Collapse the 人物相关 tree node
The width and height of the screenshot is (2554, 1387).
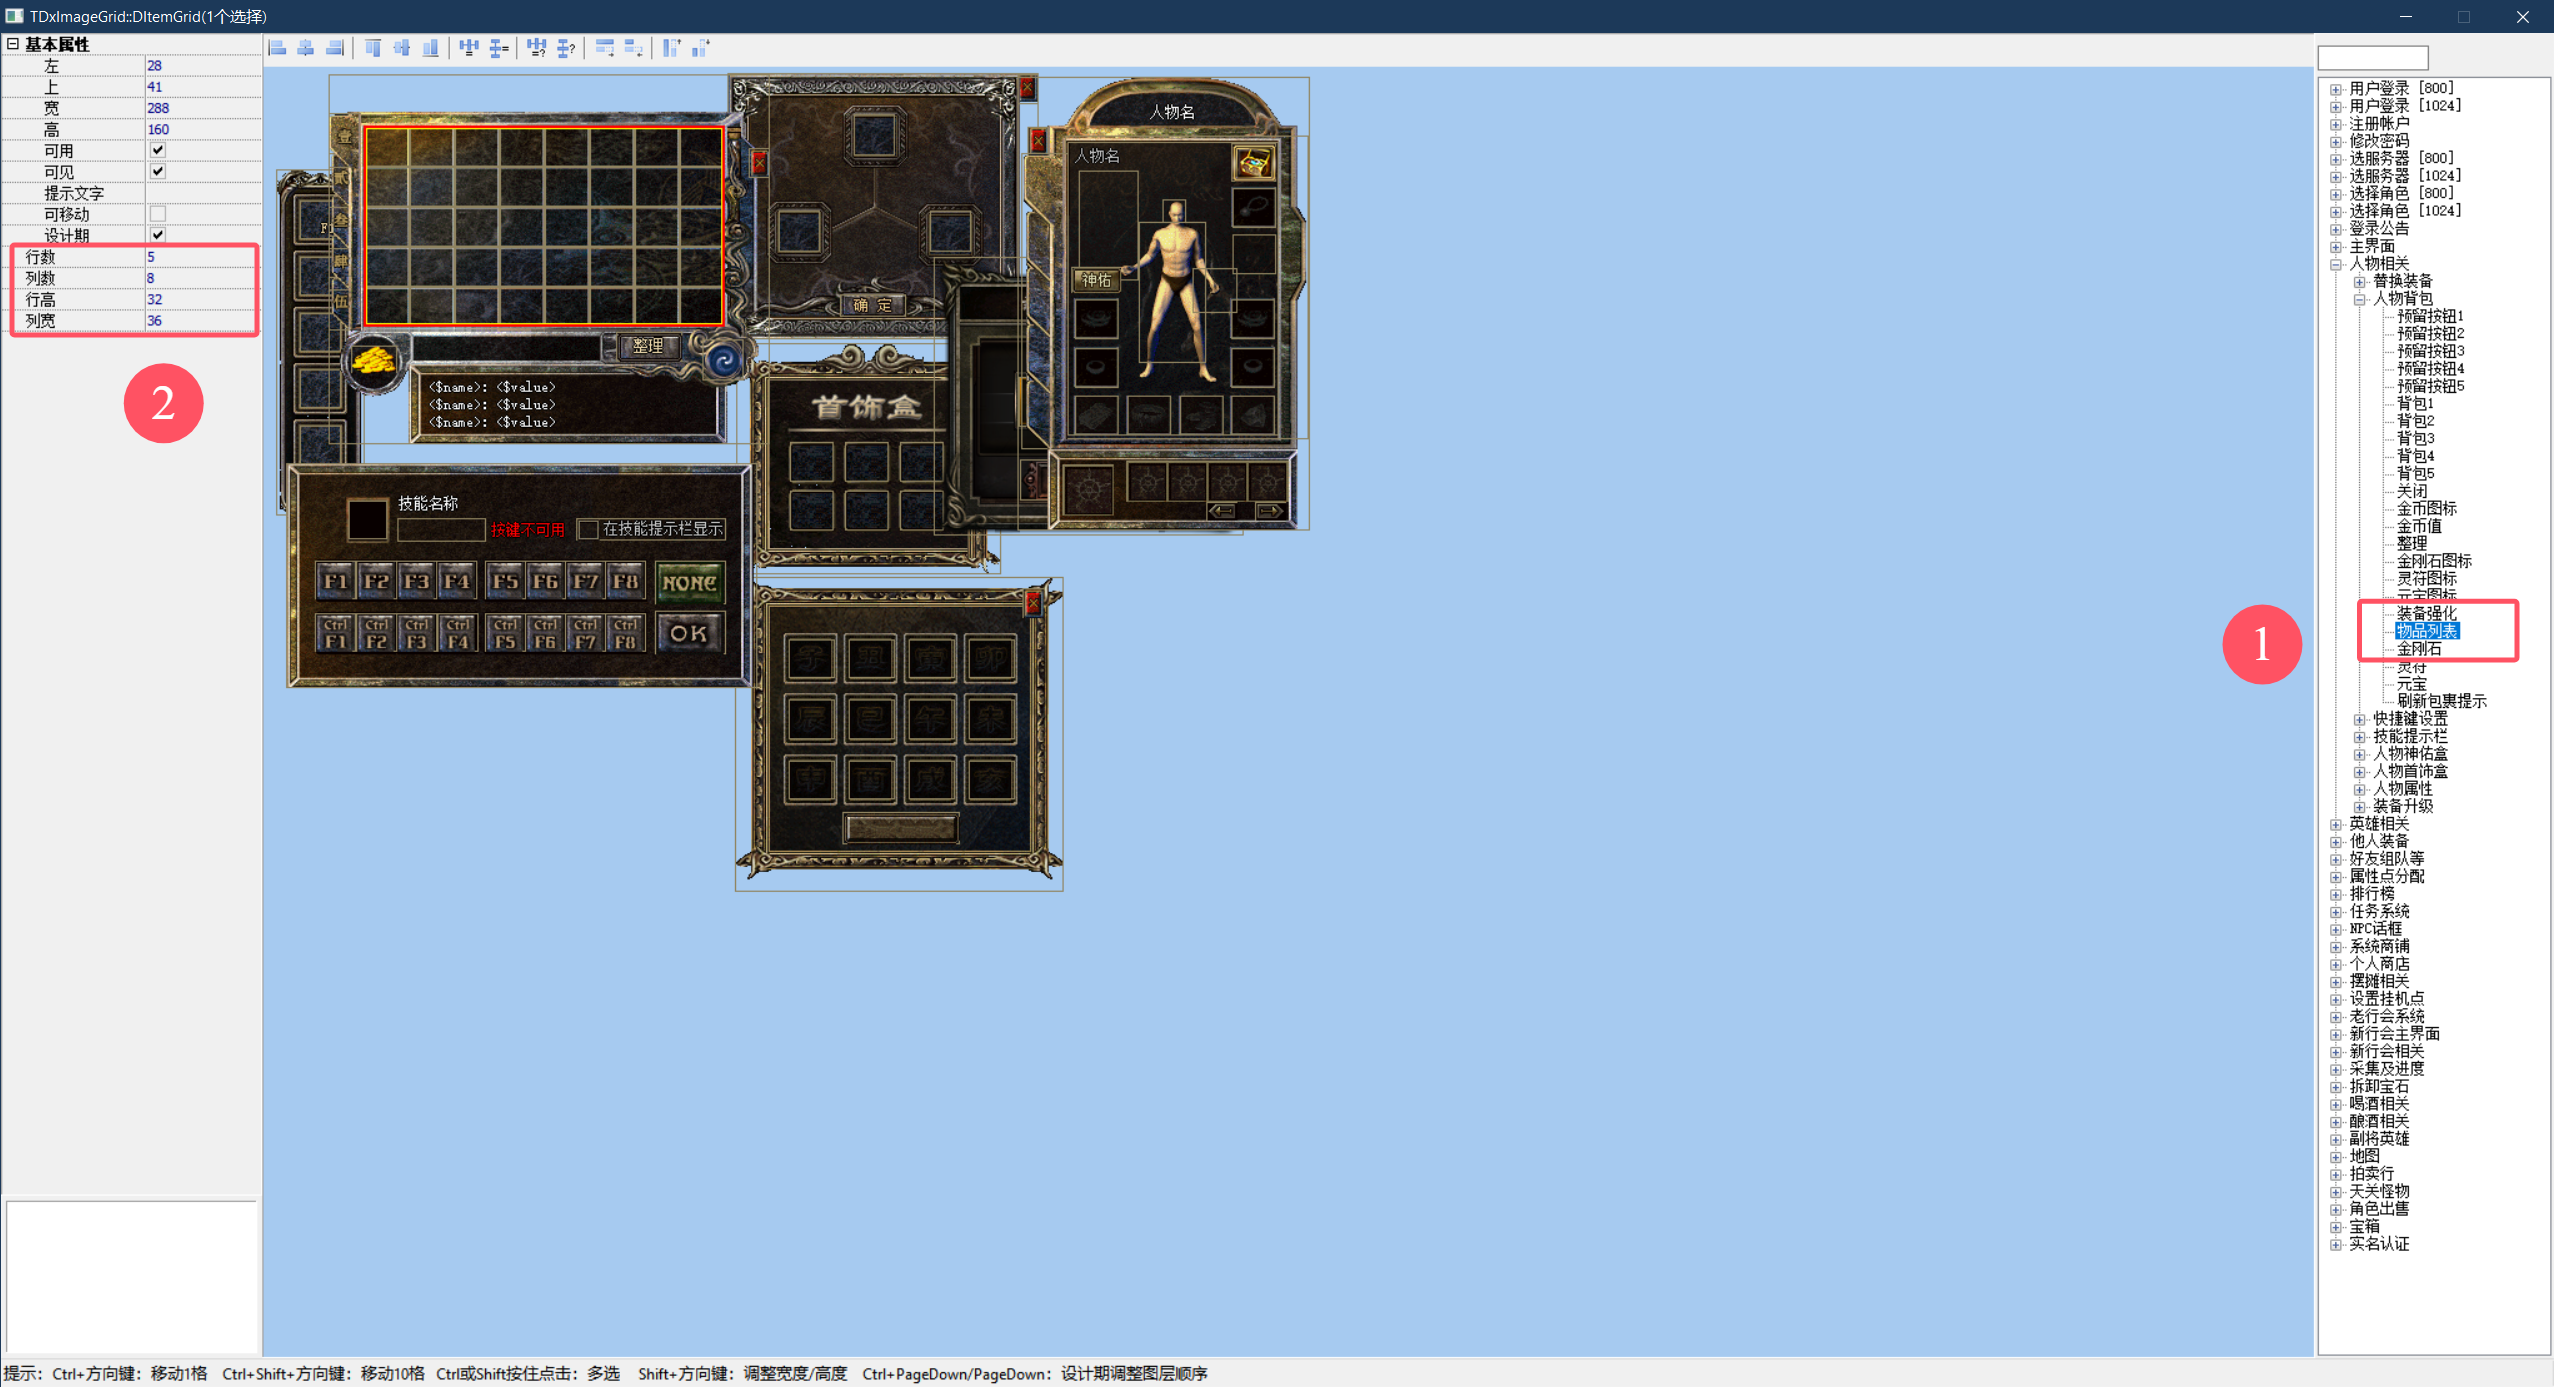coord(2336,264)
